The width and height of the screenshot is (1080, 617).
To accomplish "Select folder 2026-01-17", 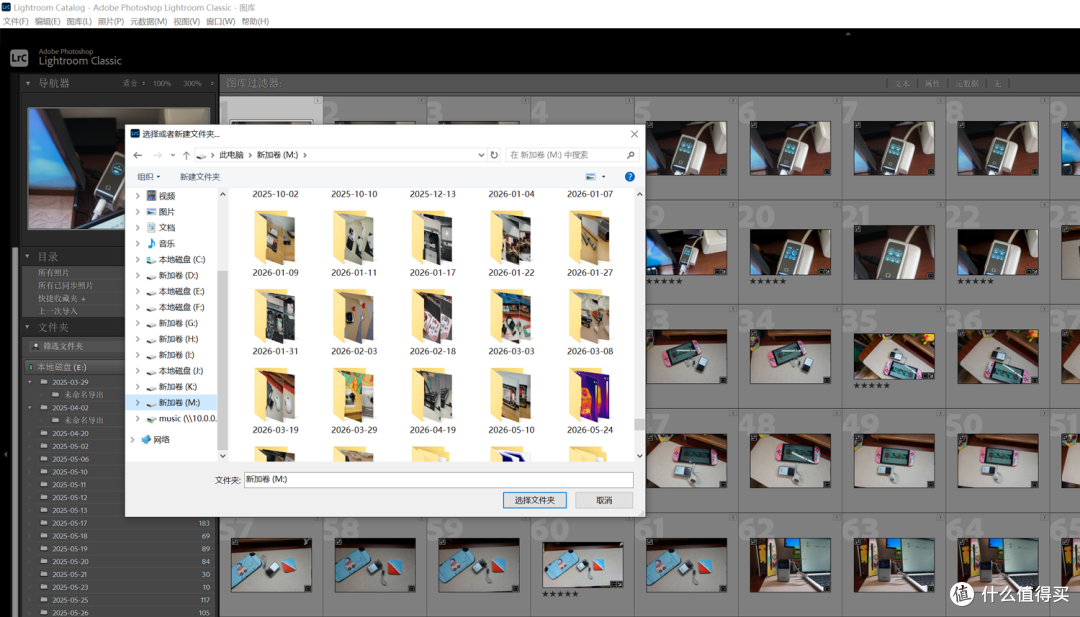I will [x=433, y=244].
